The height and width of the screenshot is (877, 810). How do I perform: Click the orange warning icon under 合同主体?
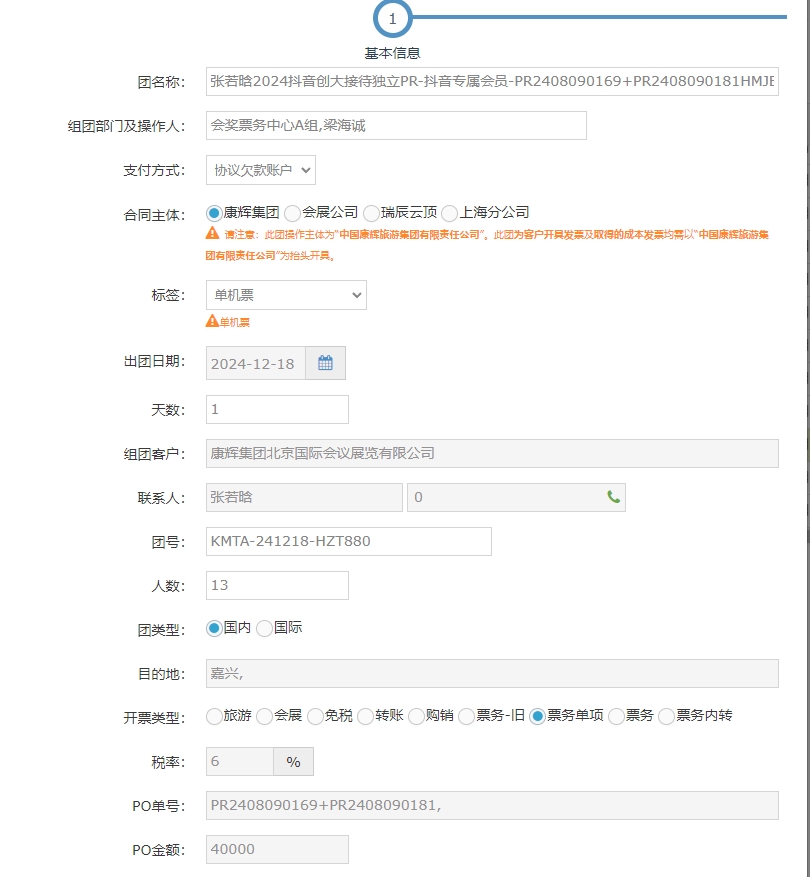tap(212, 233)
